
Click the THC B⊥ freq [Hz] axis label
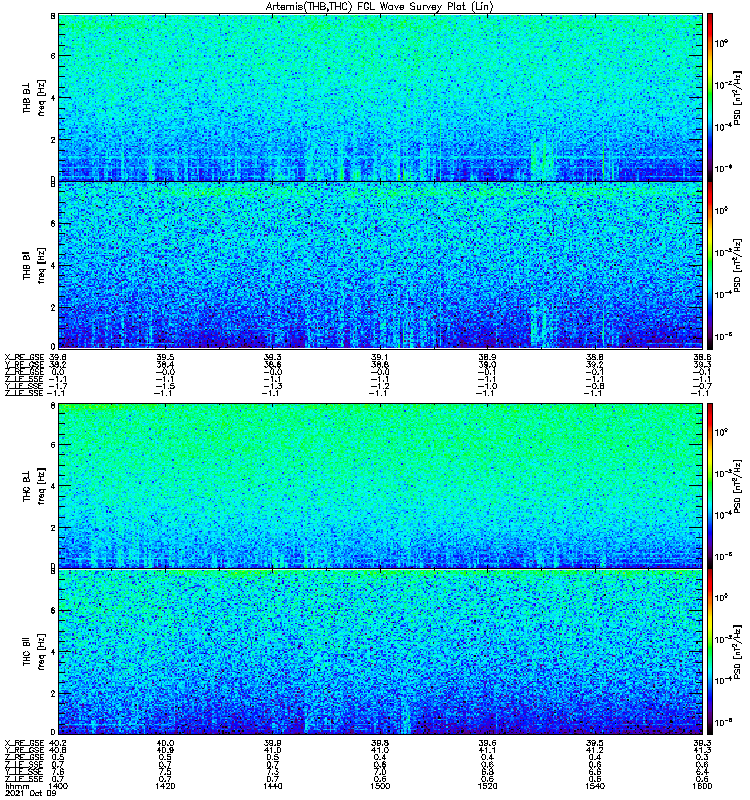(34, 486)
